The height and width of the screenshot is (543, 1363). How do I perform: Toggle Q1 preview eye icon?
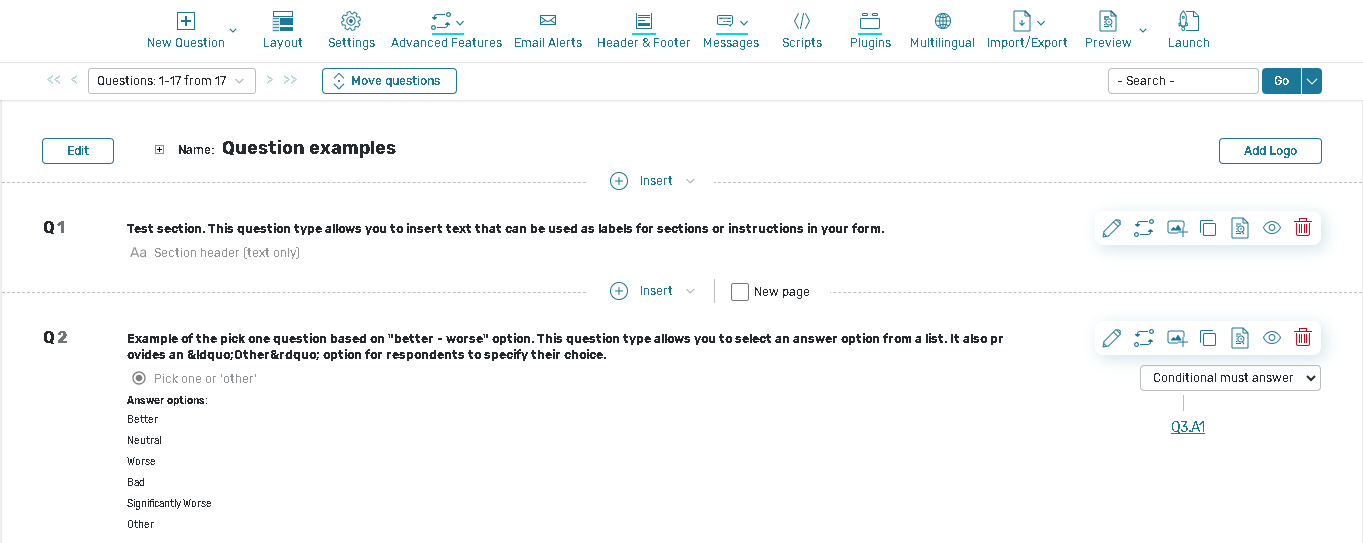click(1271, 228)
